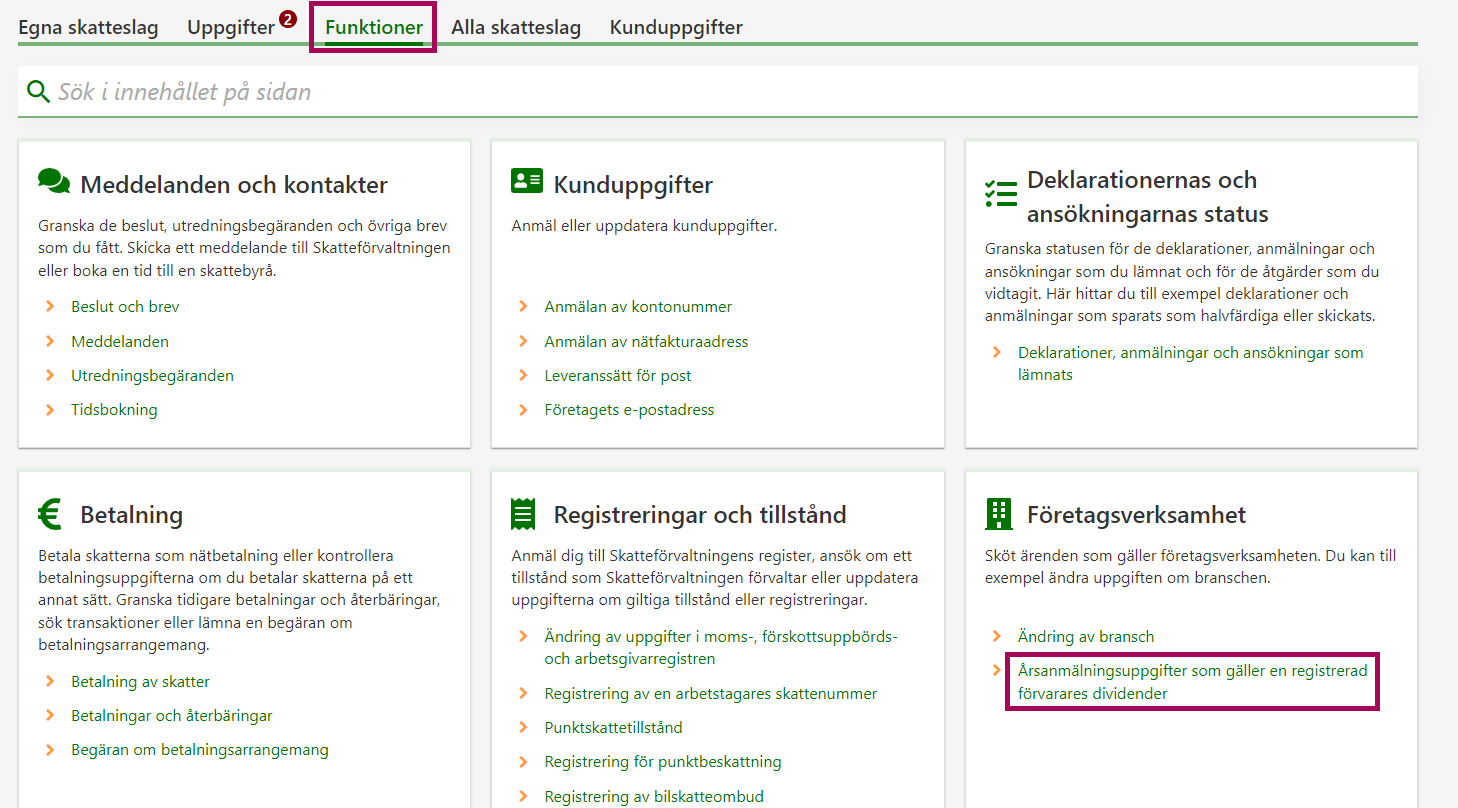Image resolution: width=1458 pixels, height=808 pixels.
Task: Click the building Företagsverksamhet icon
Action: click(998, 514)
